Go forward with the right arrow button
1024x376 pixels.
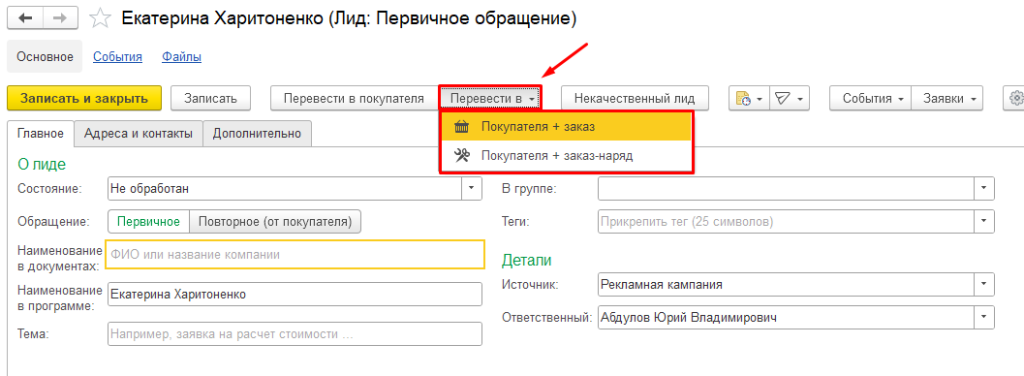60,18
